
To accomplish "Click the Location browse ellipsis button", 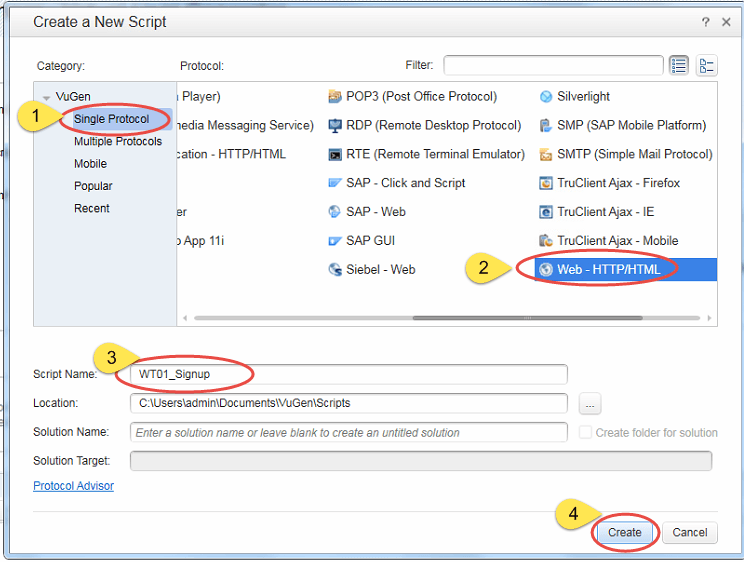I will (590, 403).
